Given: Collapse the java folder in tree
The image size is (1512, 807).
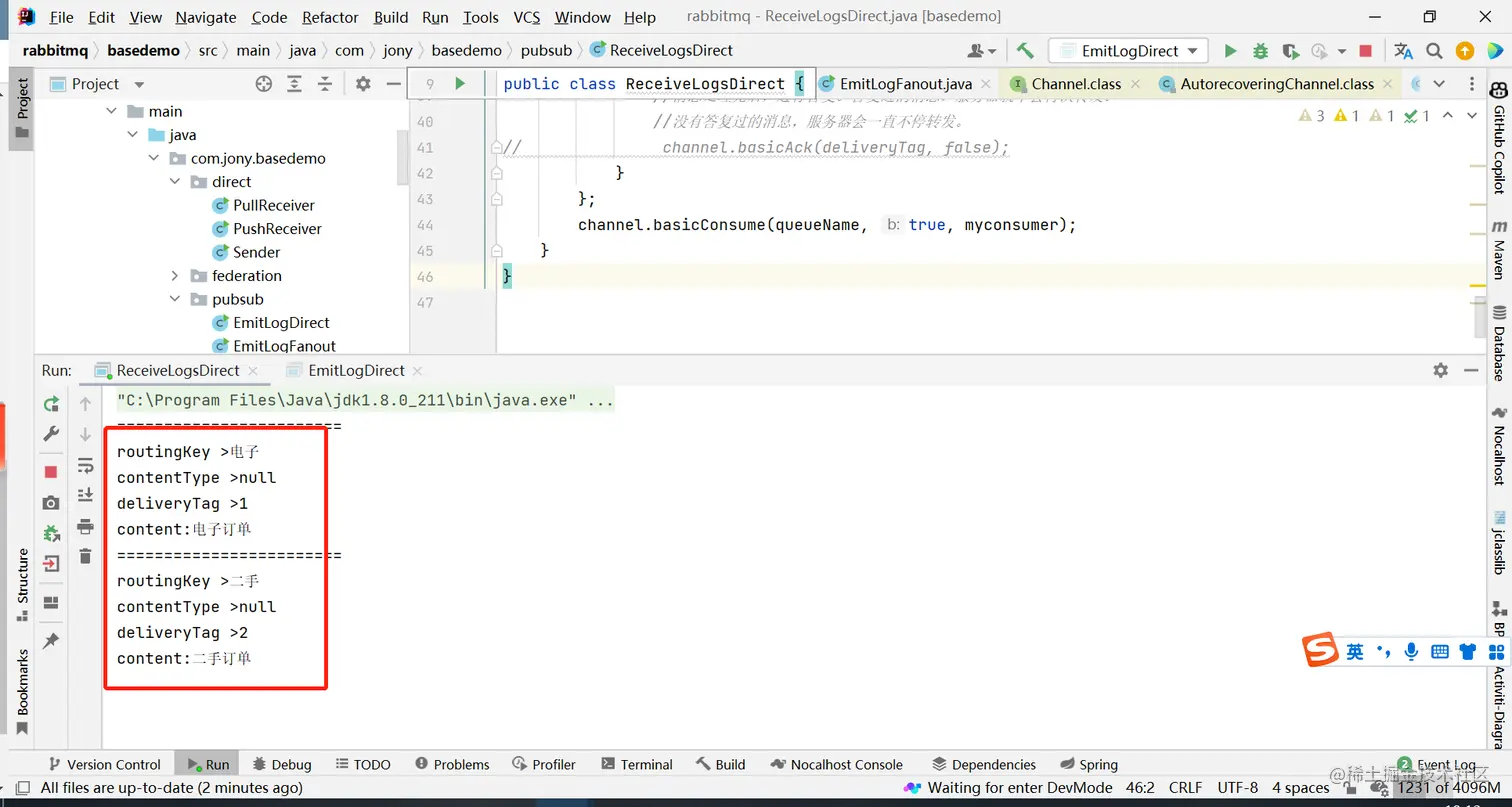Looking at the screenshot, I should click(132, 135).
